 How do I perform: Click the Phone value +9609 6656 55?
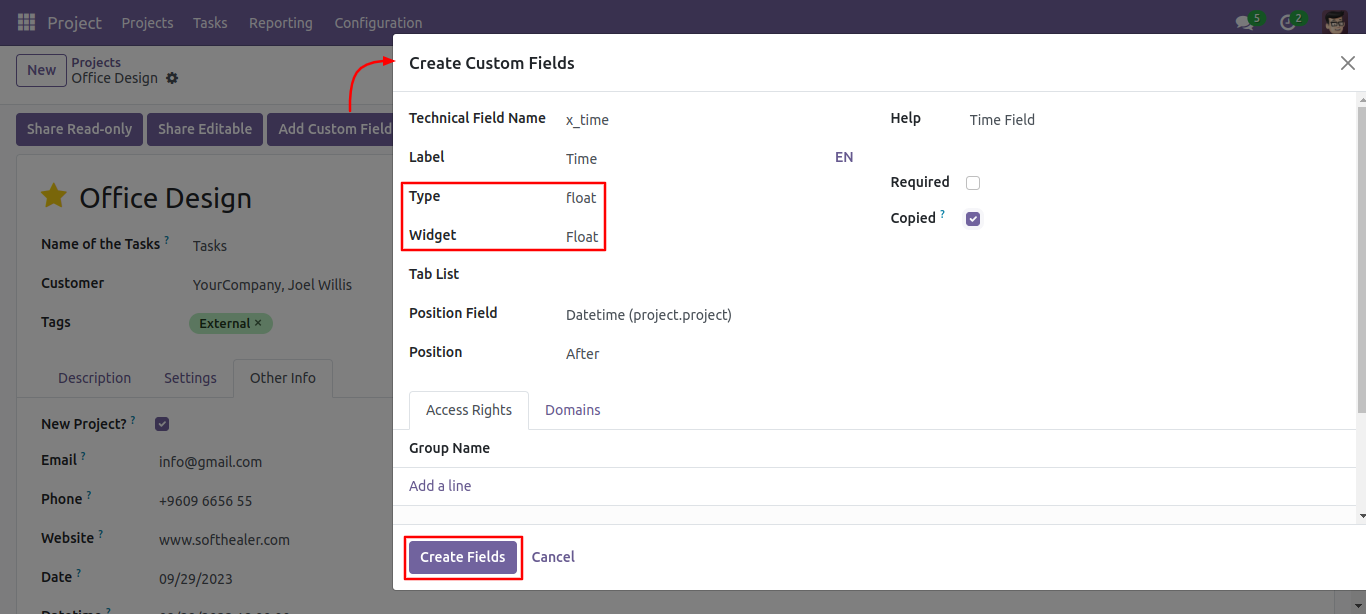point(205,501)
